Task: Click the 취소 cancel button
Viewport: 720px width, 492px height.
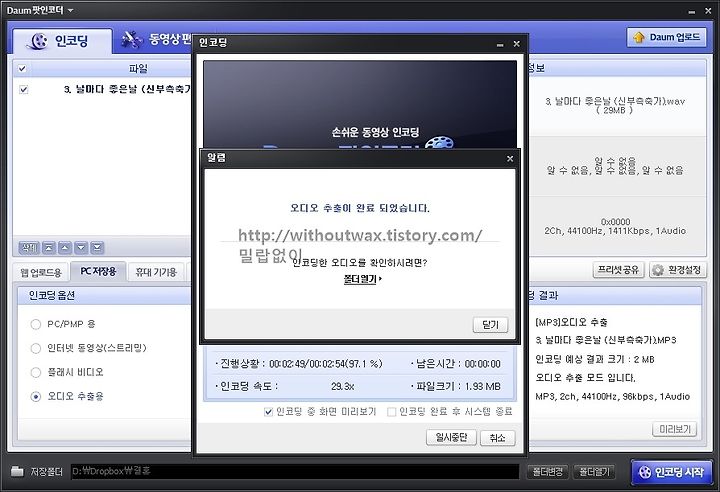Action: (x=497, y=437)
